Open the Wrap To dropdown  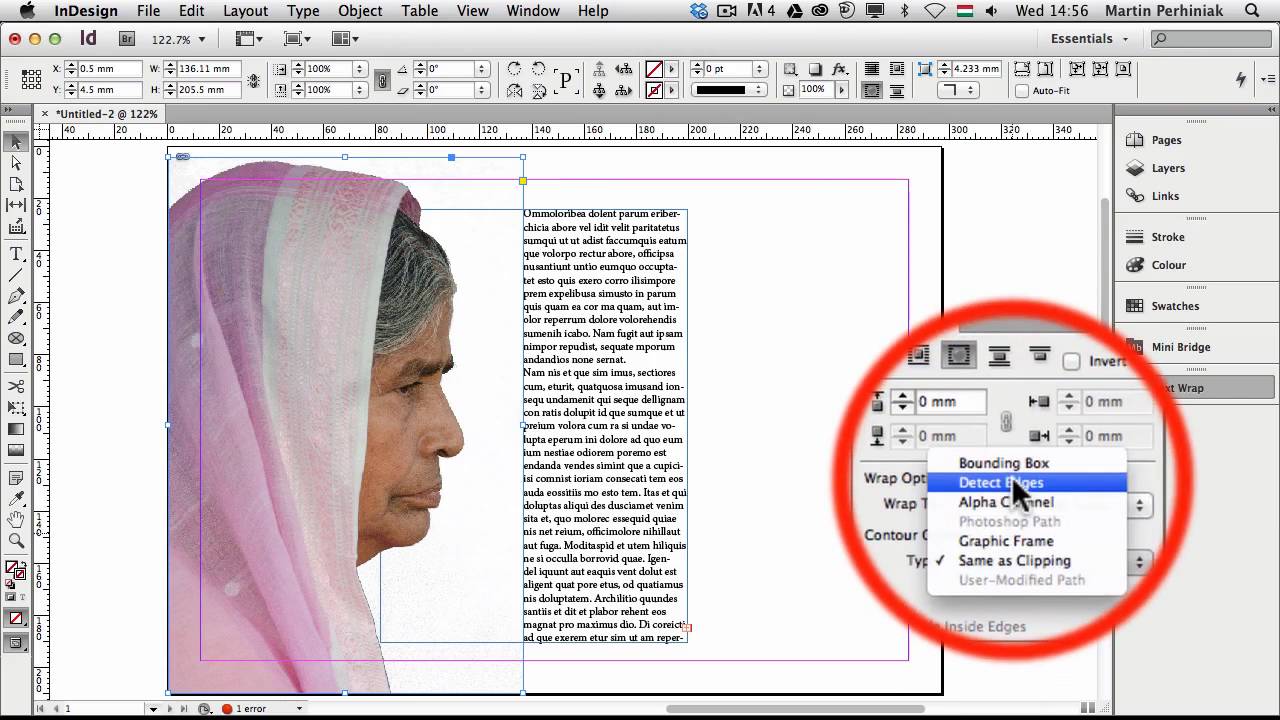[x=1140, y=505]
